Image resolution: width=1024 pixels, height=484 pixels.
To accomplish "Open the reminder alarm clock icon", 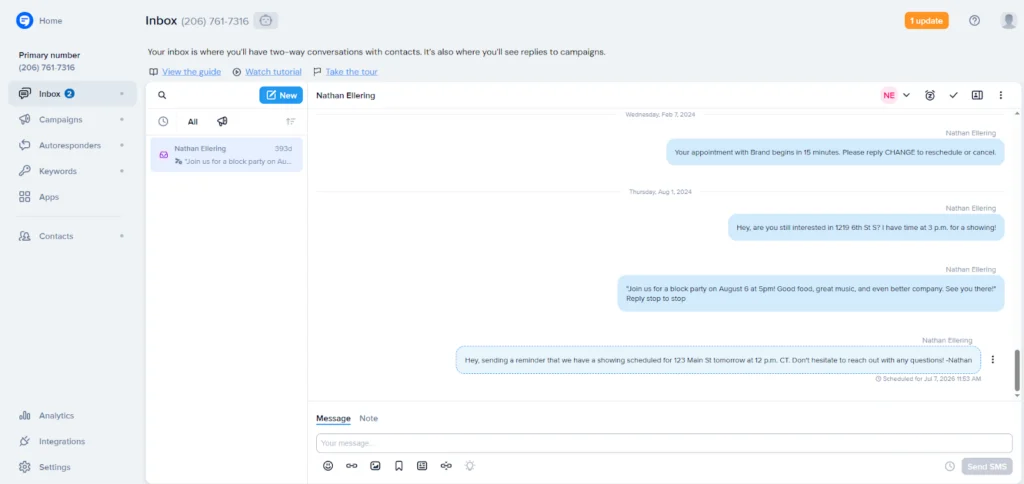I will pos(930,95).
